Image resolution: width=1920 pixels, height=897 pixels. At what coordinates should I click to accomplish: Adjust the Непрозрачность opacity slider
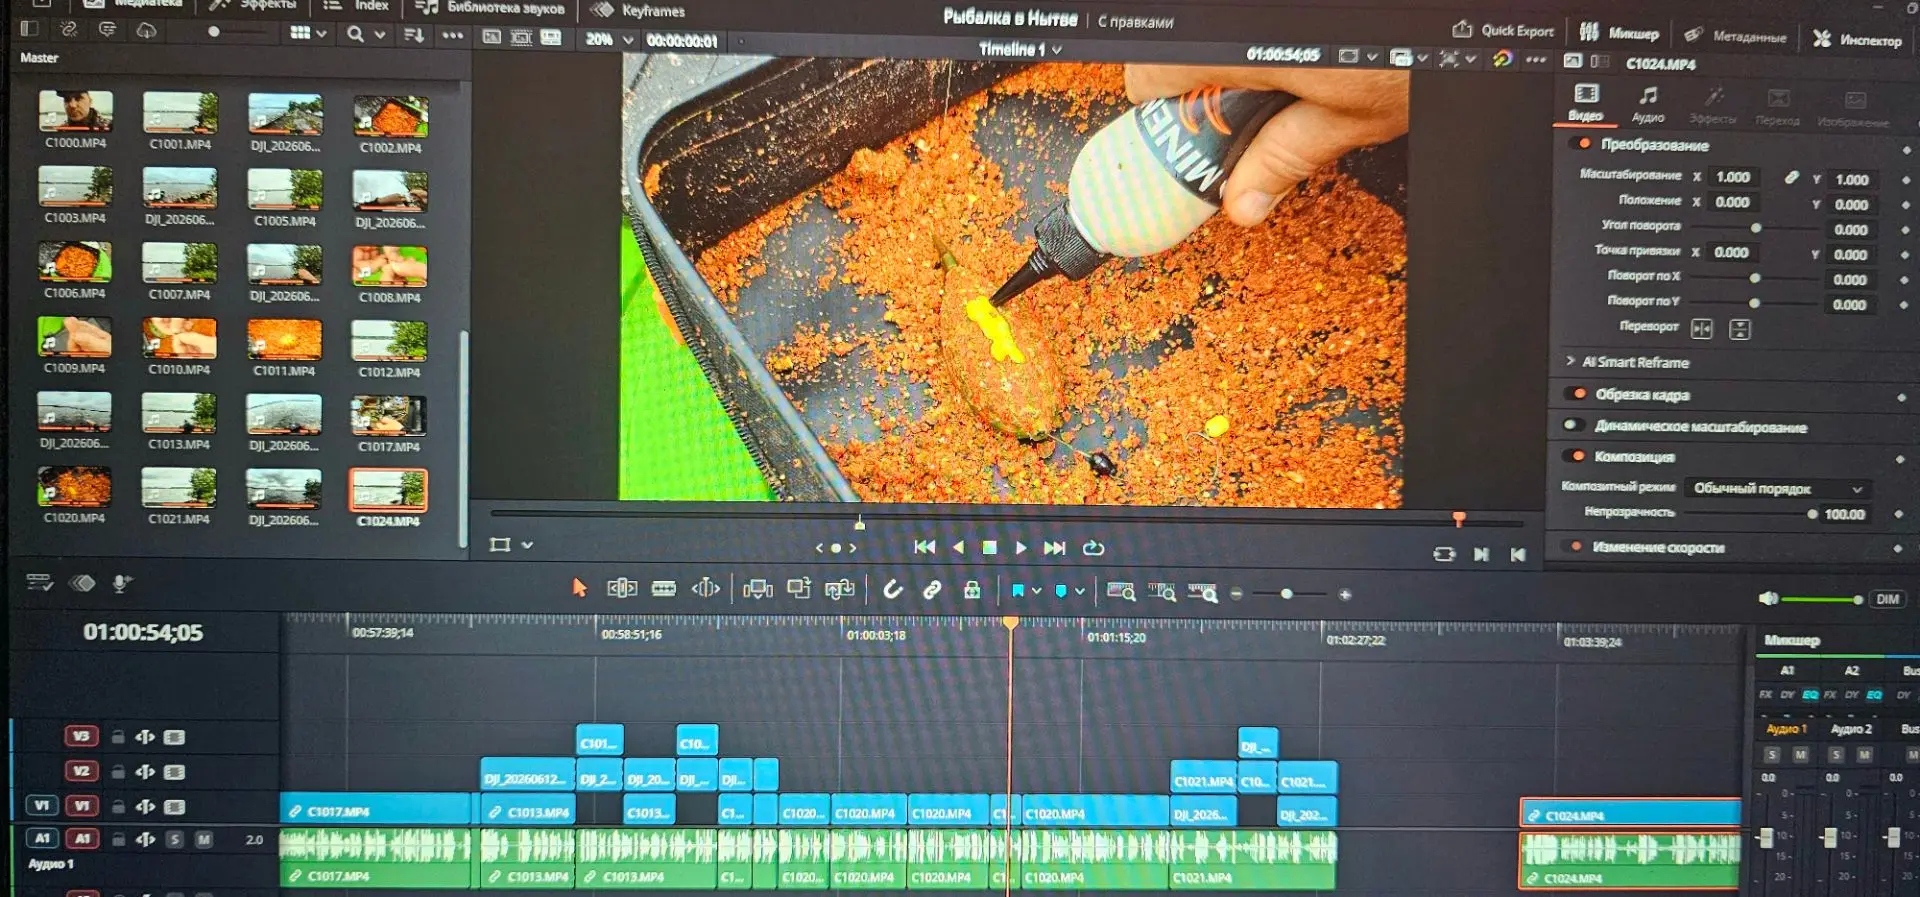[1751, 514]
